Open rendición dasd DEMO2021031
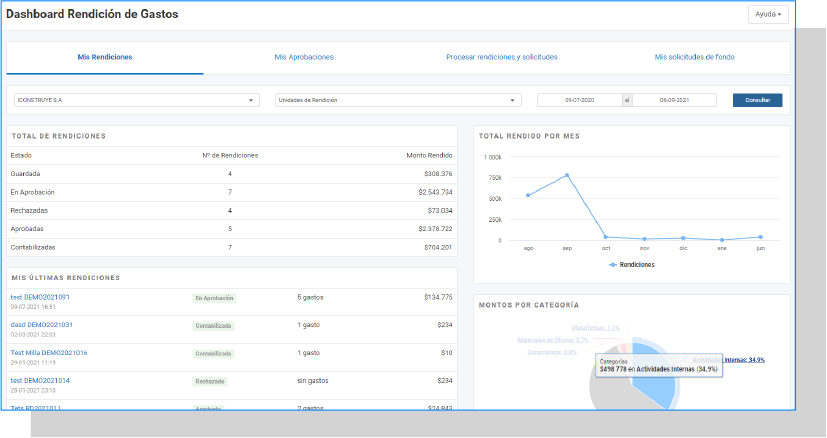This screenshot has height=438, width=827. coord(42,325)
